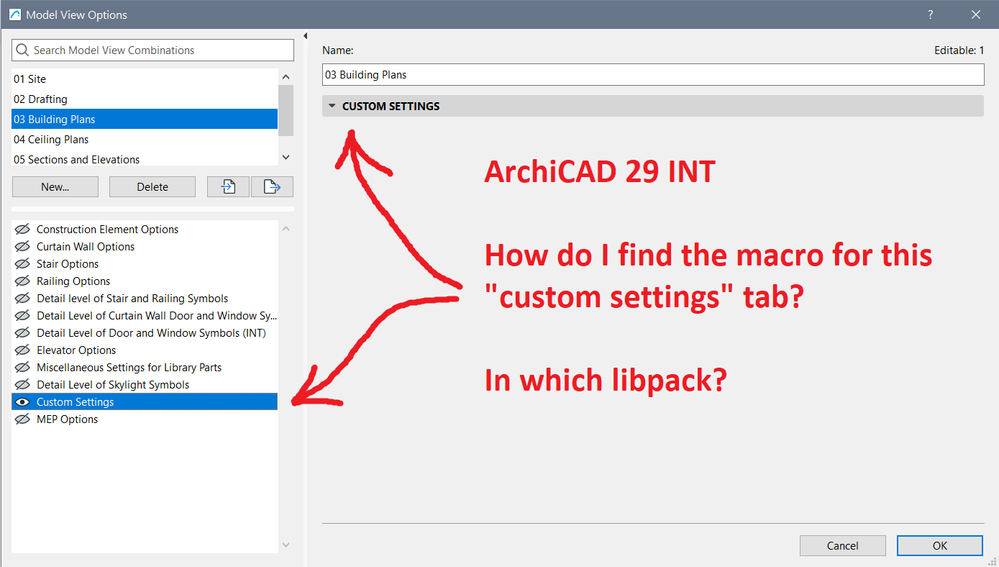Click combinations list scroll down arrow

(x=286, y=157)
